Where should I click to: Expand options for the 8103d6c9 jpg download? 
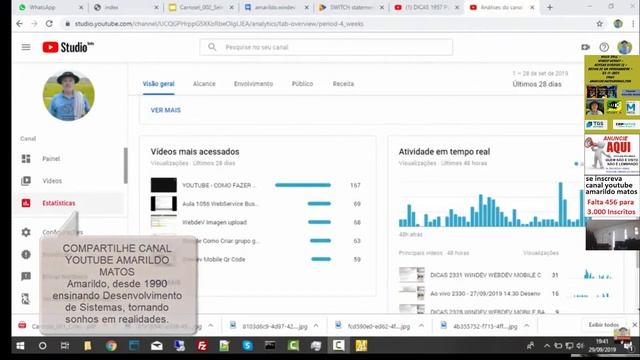click(316, 326)
